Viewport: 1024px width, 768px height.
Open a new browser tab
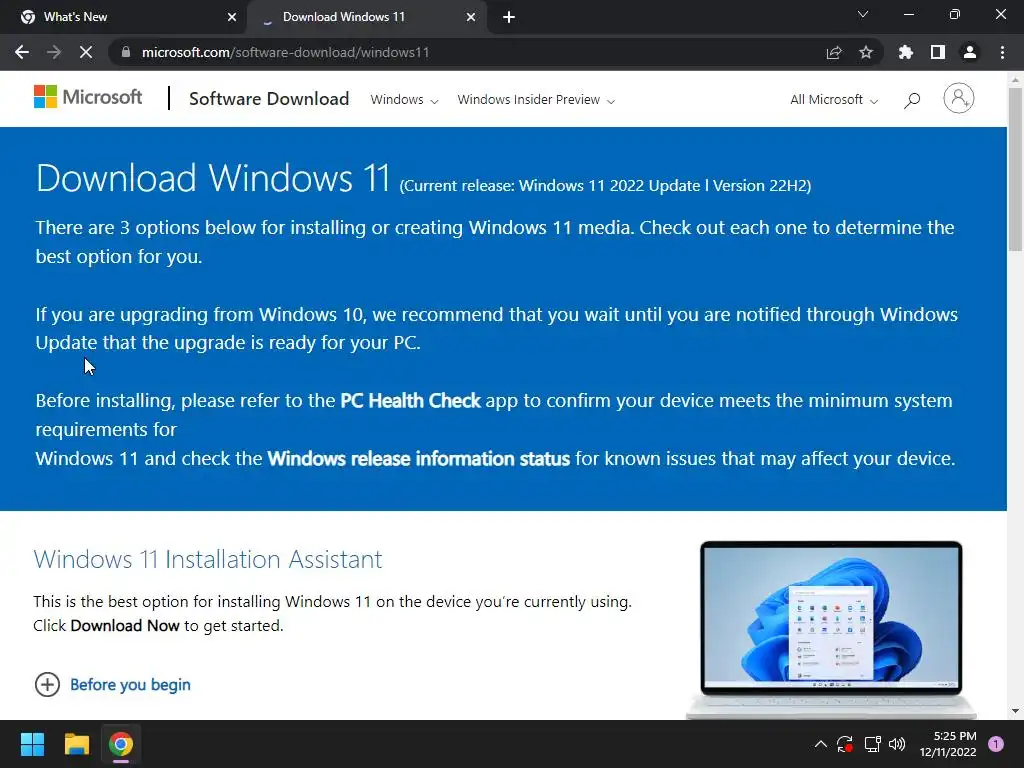[x=509, y=17]
